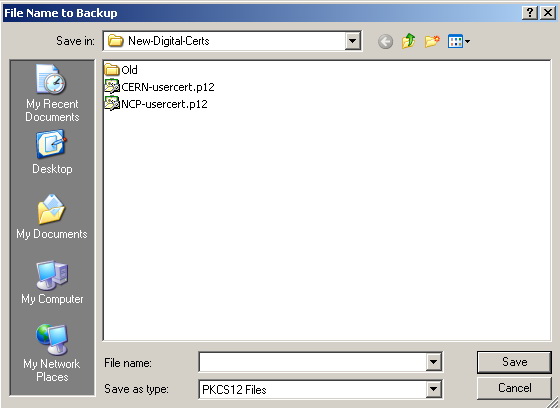
Task: Click the File name text field
Action: [x=312, y=362]
